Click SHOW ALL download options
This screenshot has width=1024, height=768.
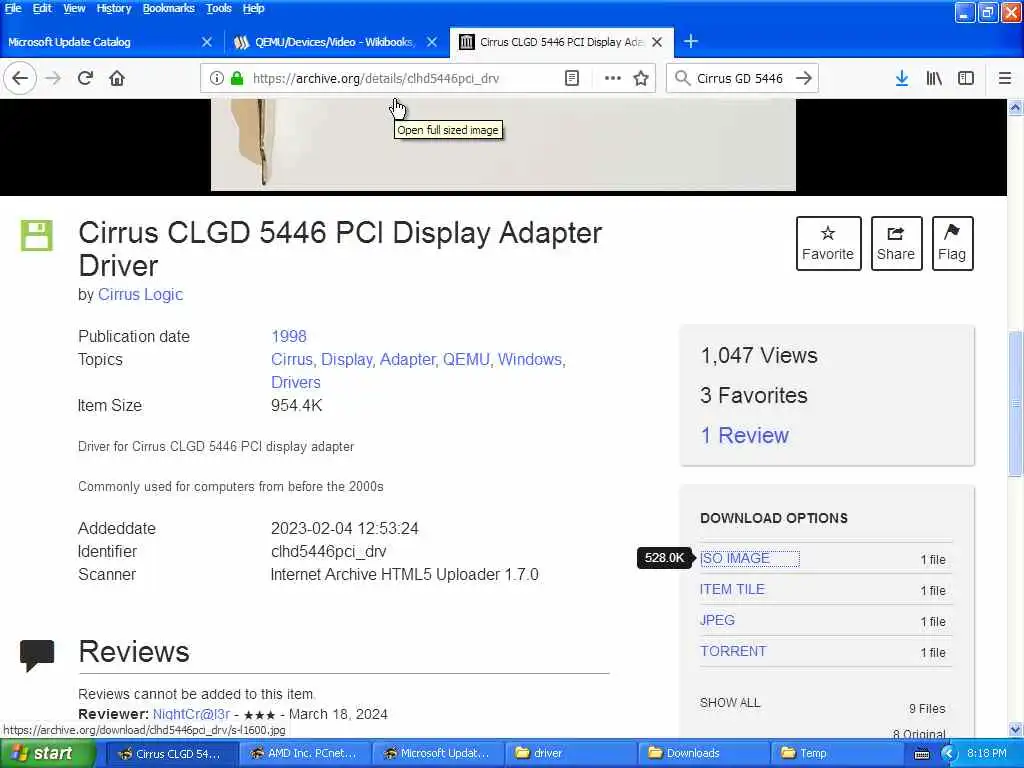[729, 703]
